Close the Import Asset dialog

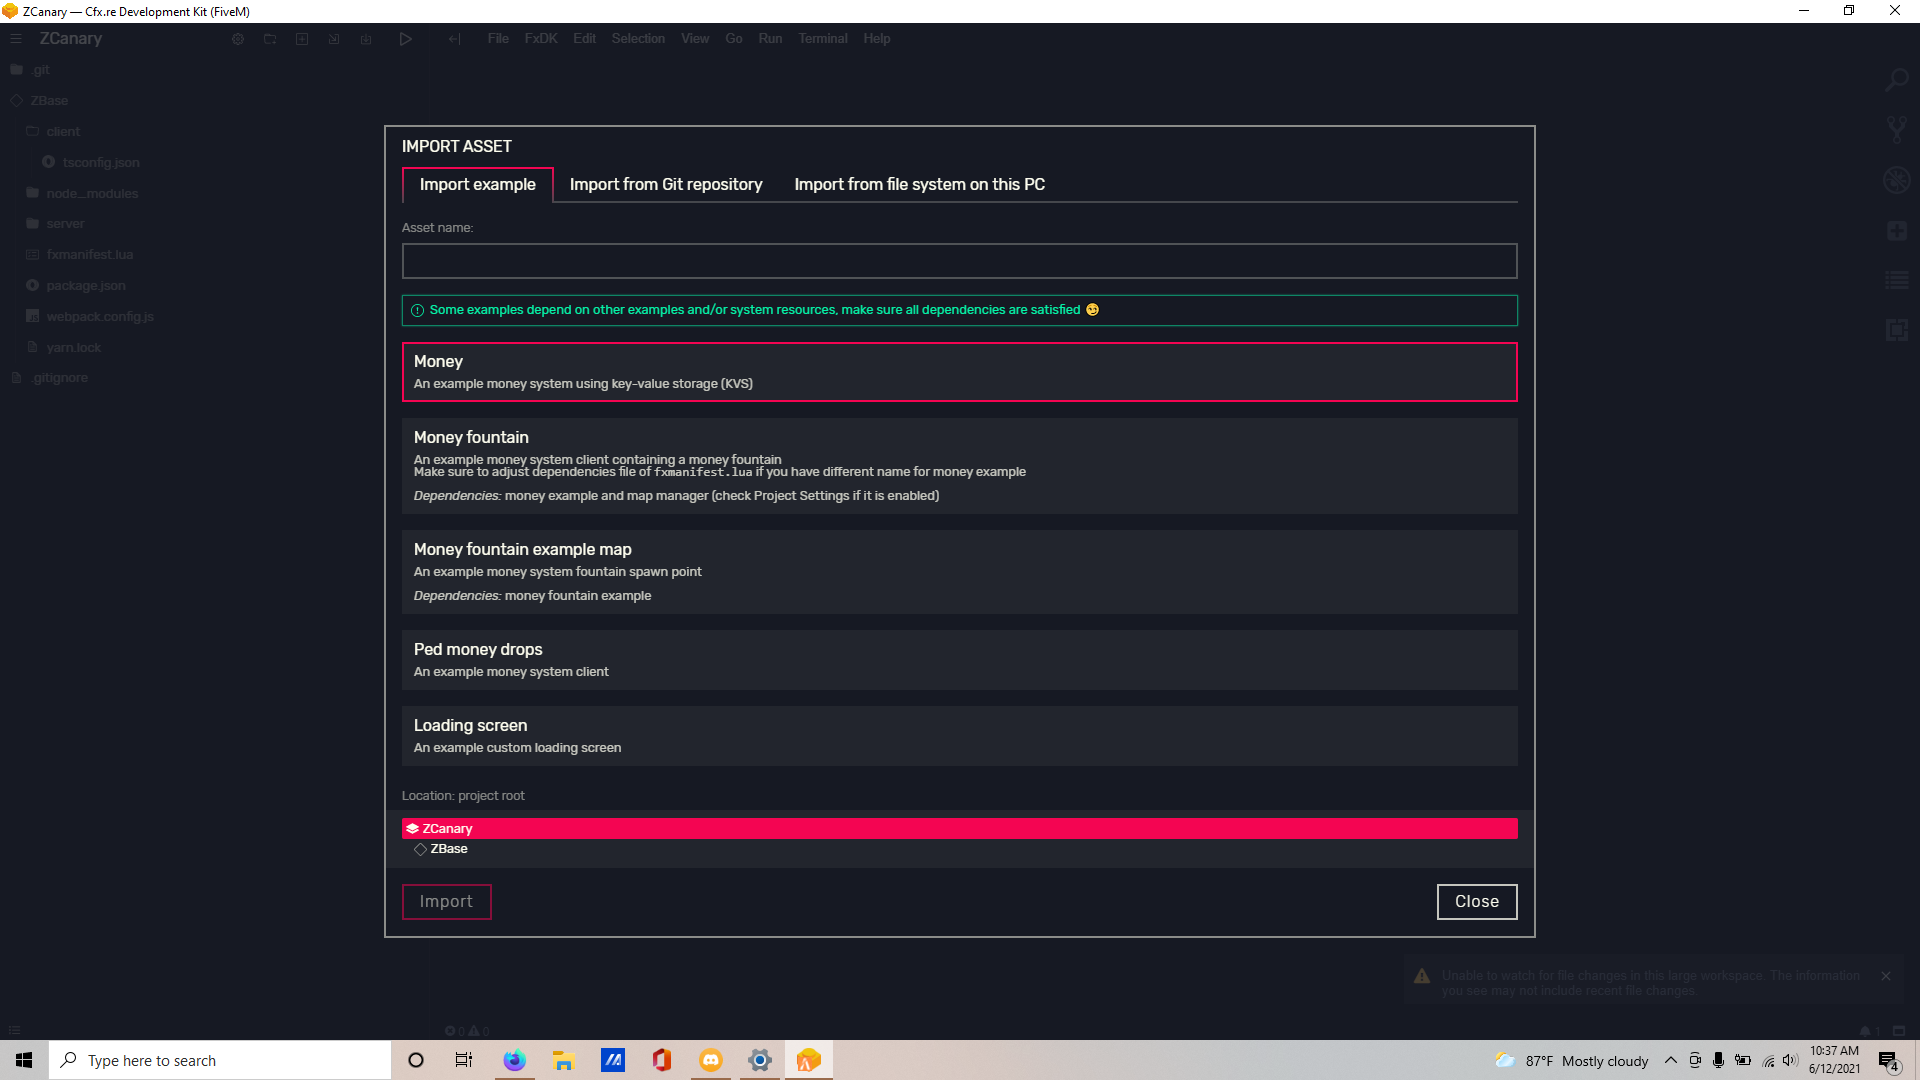click(x=1477, y=901)
